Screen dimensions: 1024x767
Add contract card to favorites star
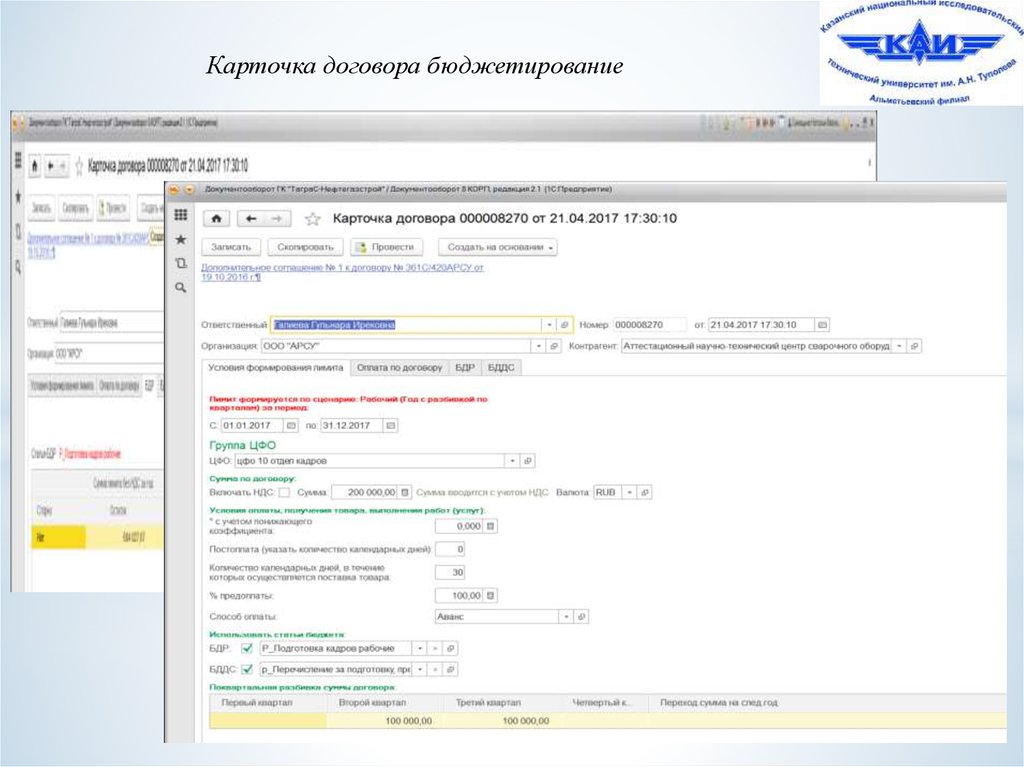[313, 218]
